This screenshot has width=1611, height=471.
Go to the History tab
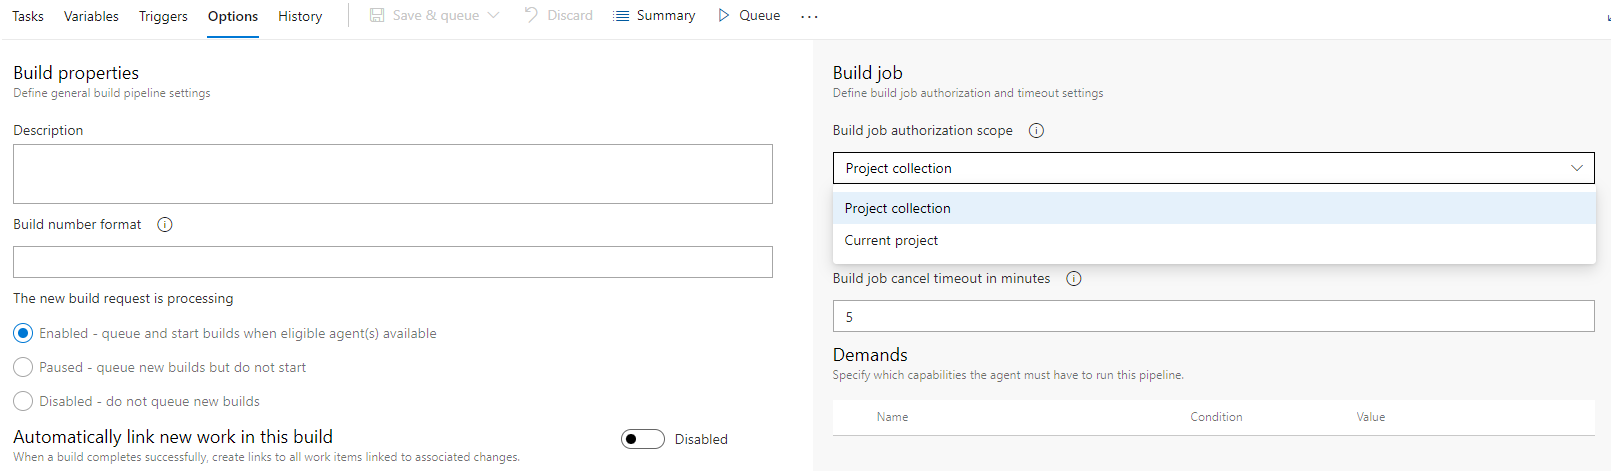tap(300, 16)
